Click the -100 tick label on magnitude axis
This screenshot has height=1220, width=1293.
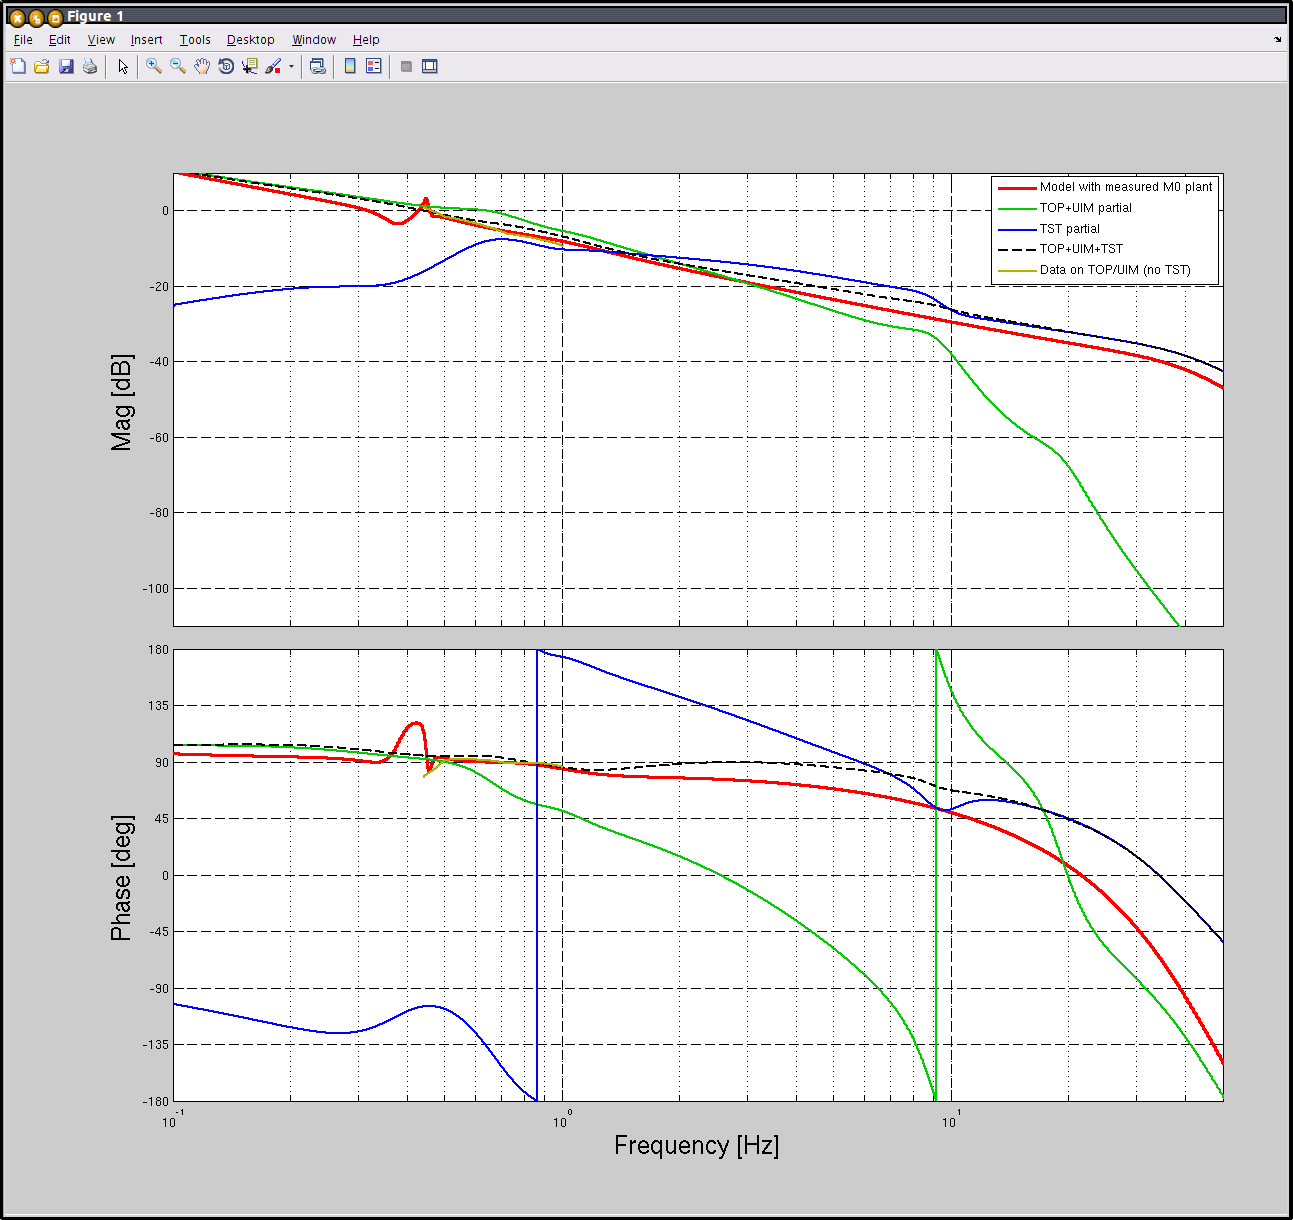156,589
